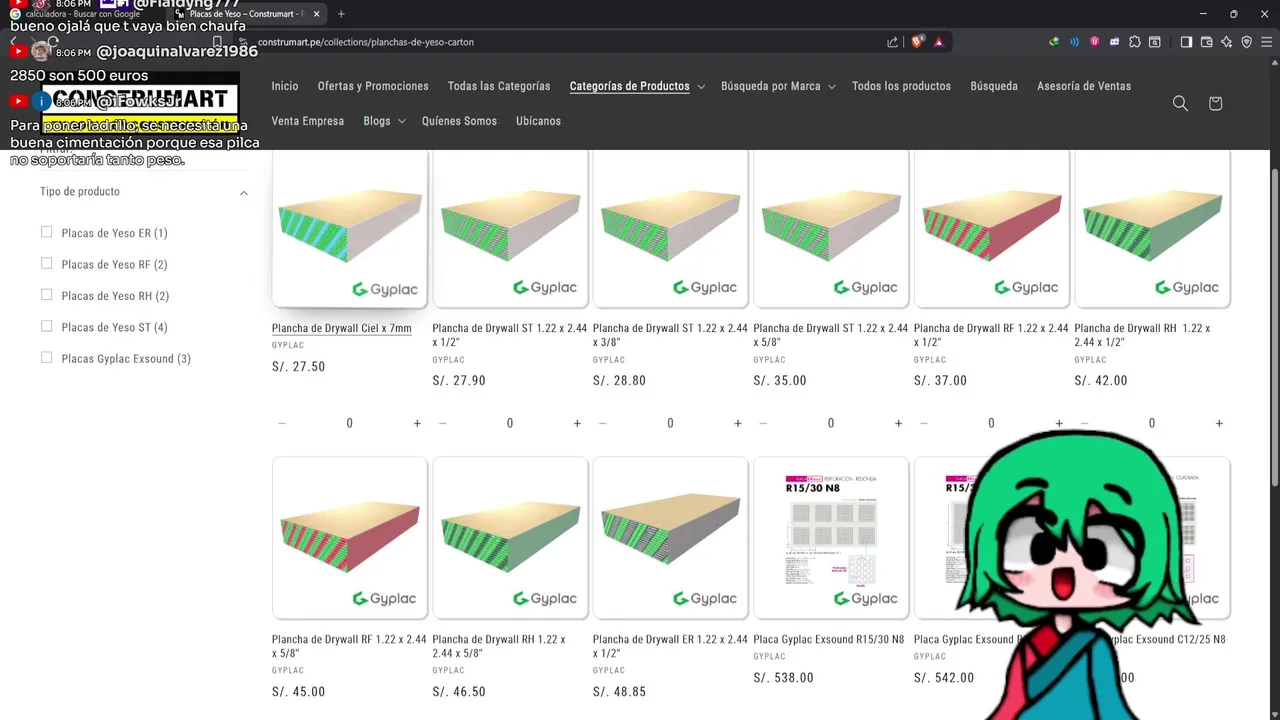This screenshot has height=720, width=1280.
Task: Open Ofertas y Promociones menu item
Action: point(373,86)
